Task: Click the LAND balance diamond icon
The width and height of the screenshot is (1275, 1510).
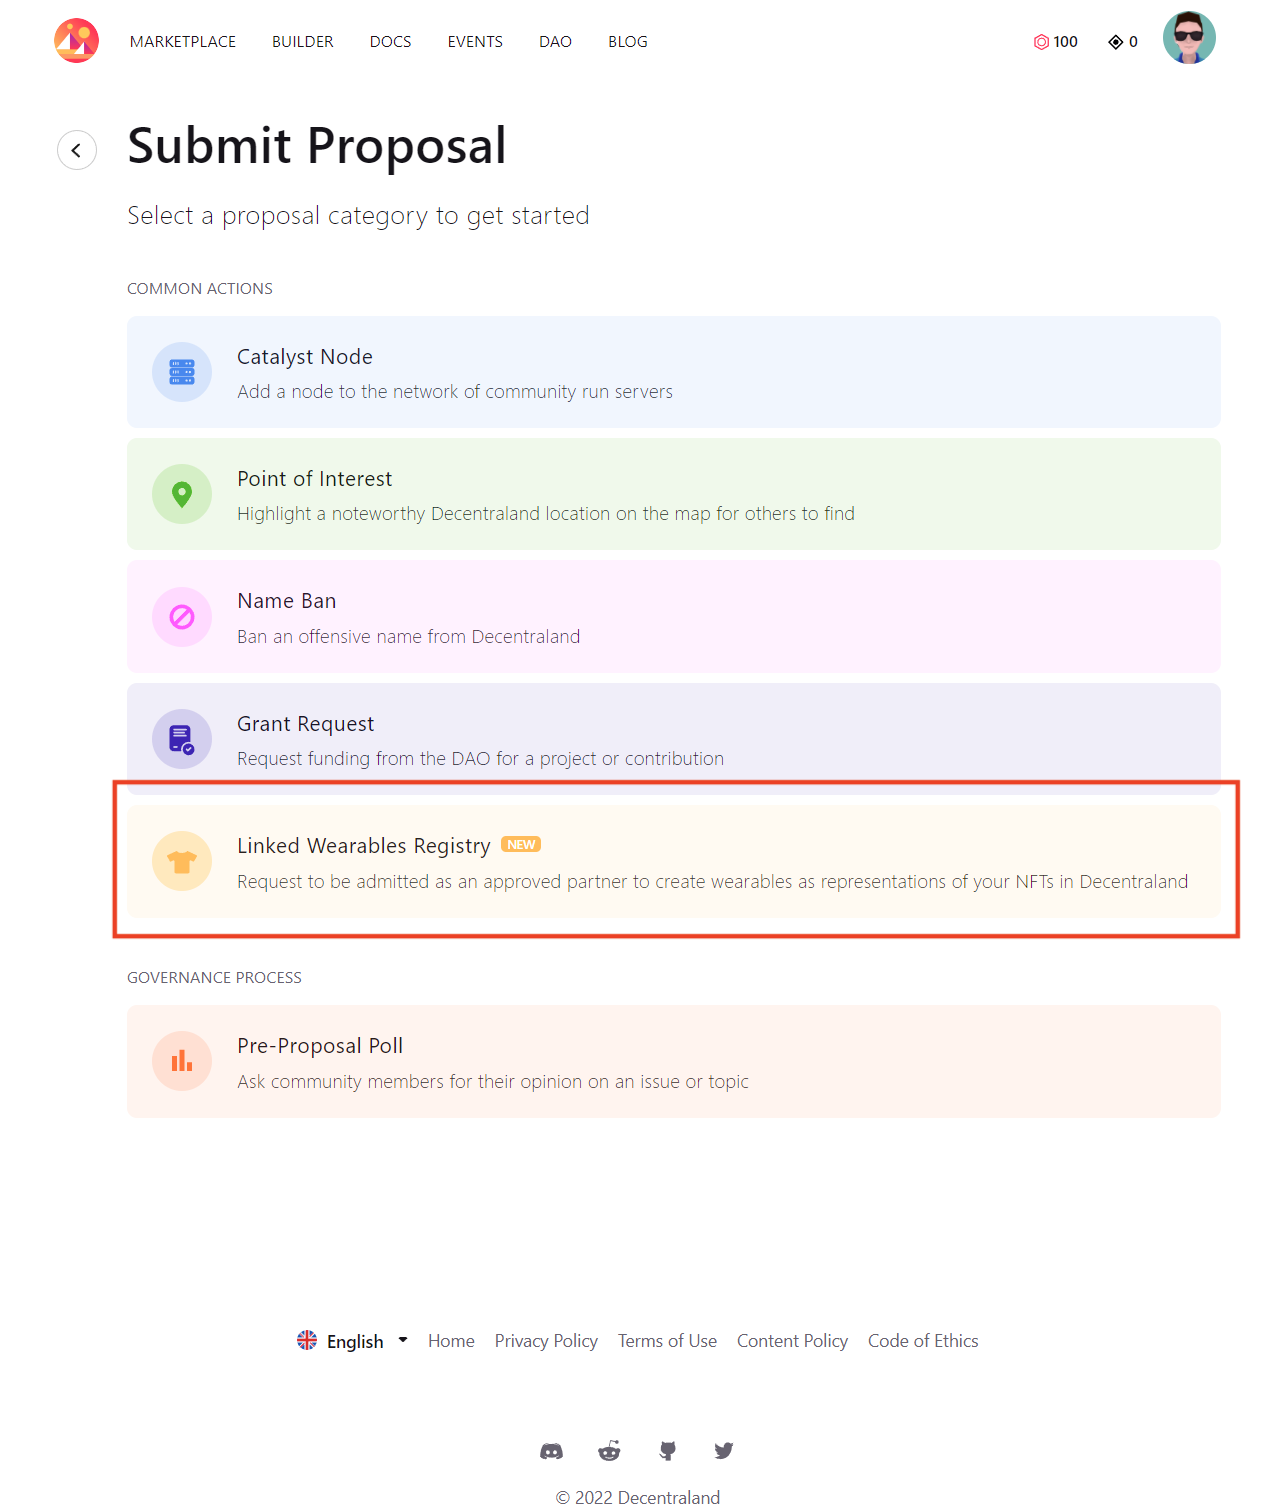Action: [x=1115, y=42]
